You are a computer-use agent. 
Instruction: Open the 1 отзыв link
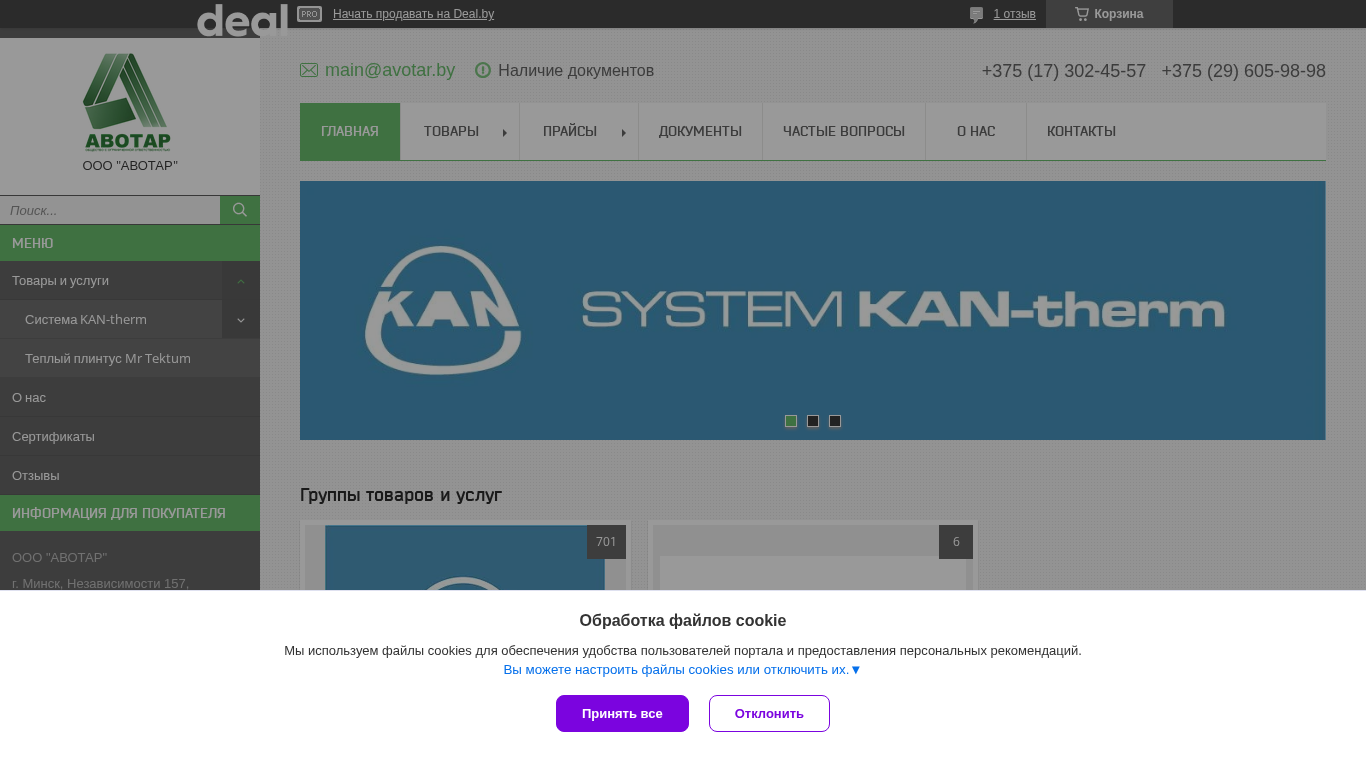(1014, 14)
